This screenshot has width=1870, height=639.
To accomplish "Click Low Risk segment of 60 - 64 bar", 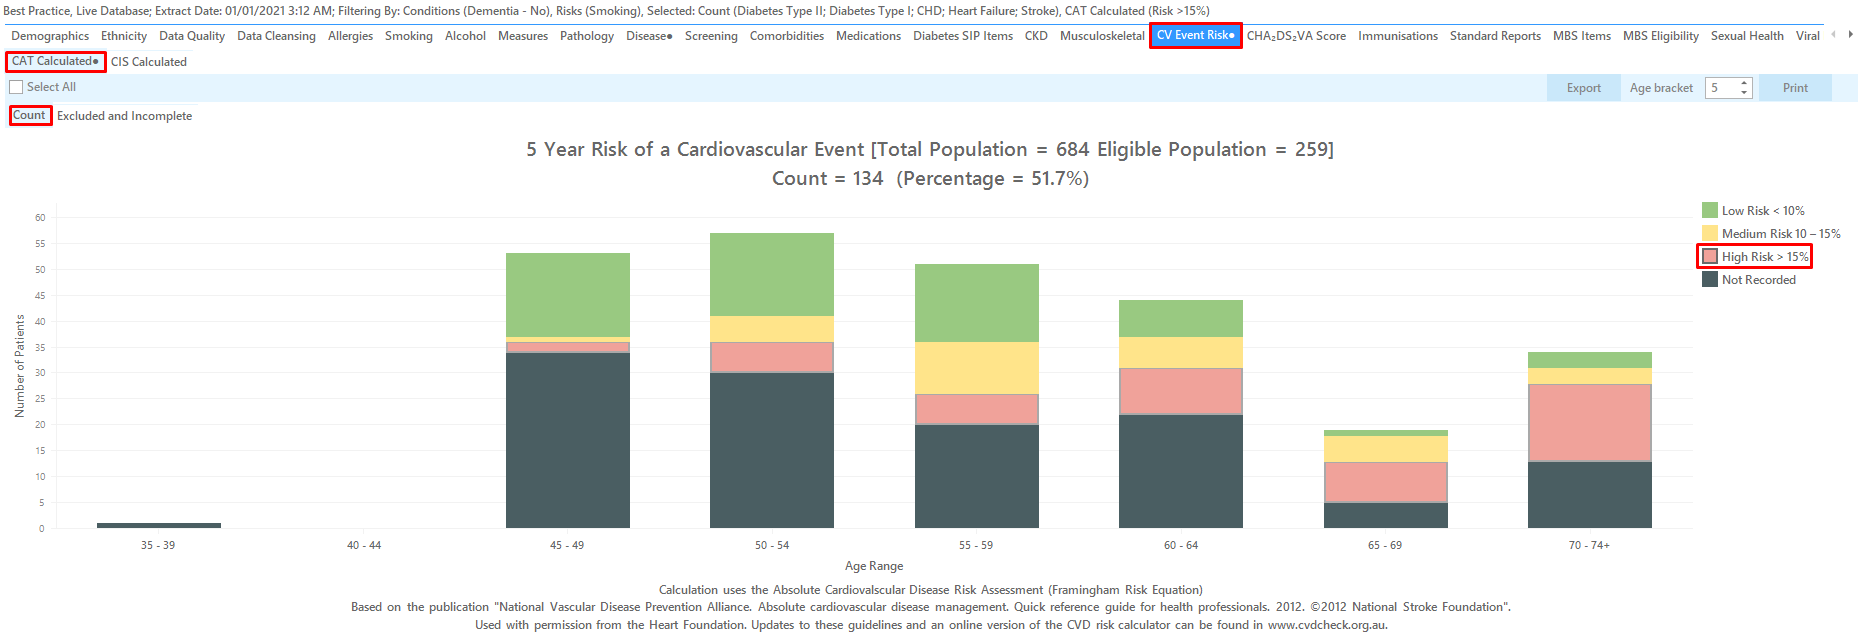I will [1180, 318].
